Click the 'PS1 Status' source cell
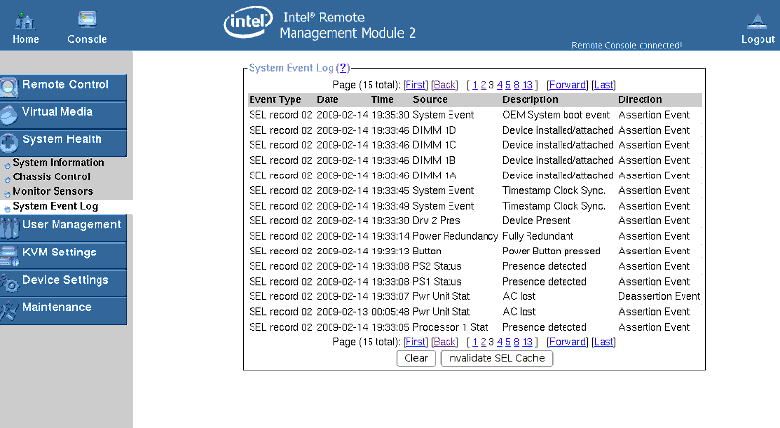This screenshot has width=780, height=428. [437, 282]
